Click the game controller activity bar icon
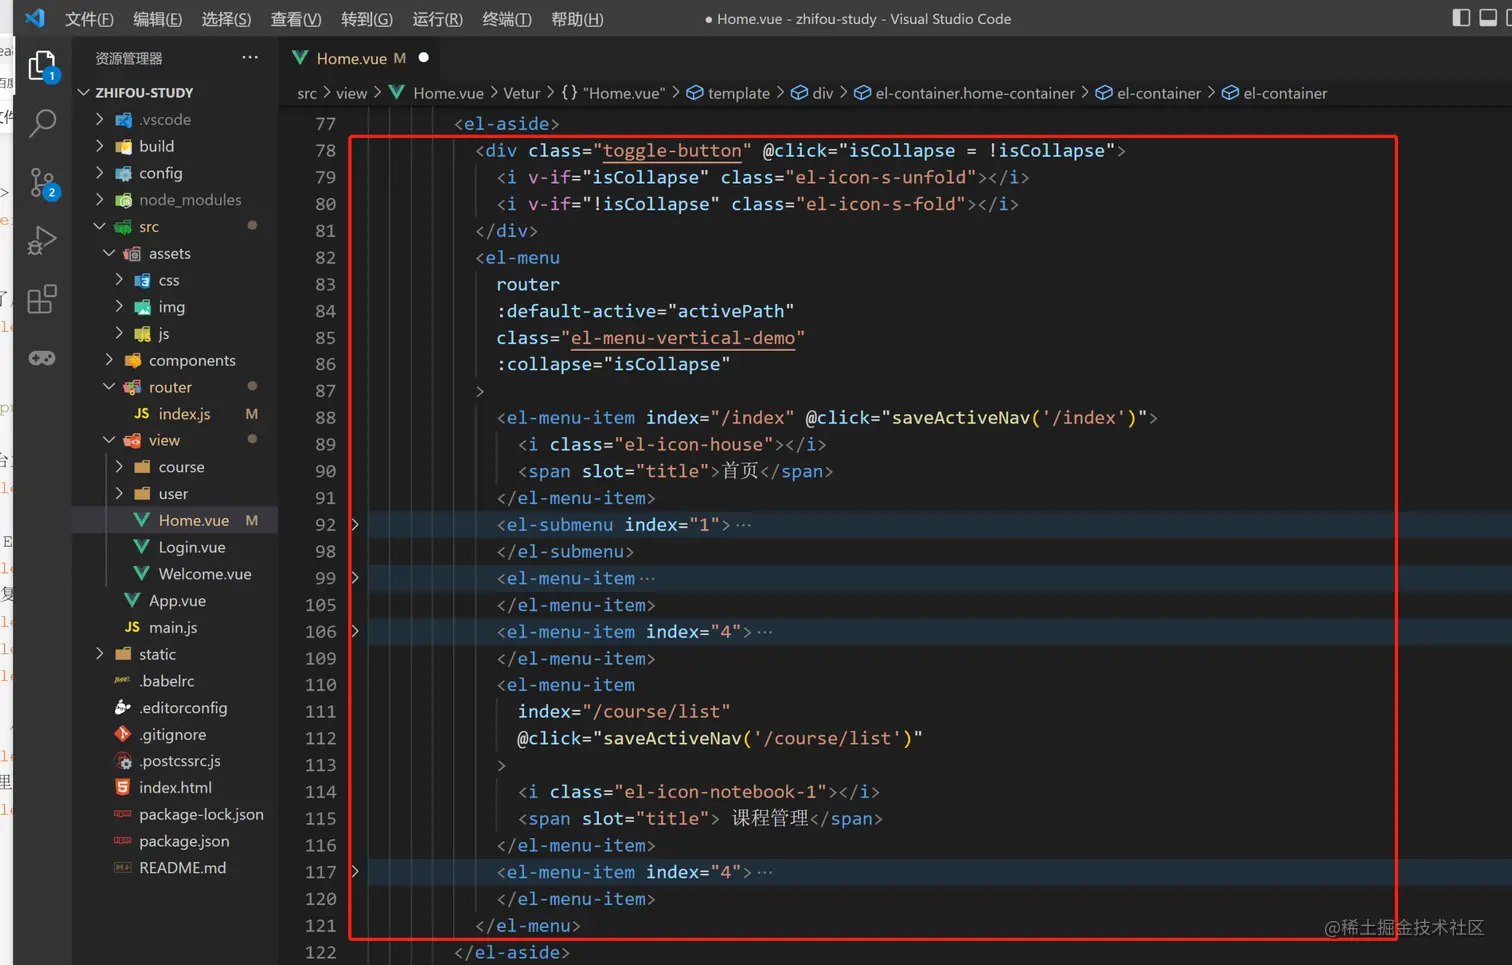The width and height of the screenshot is (1512, 965). 42,358
